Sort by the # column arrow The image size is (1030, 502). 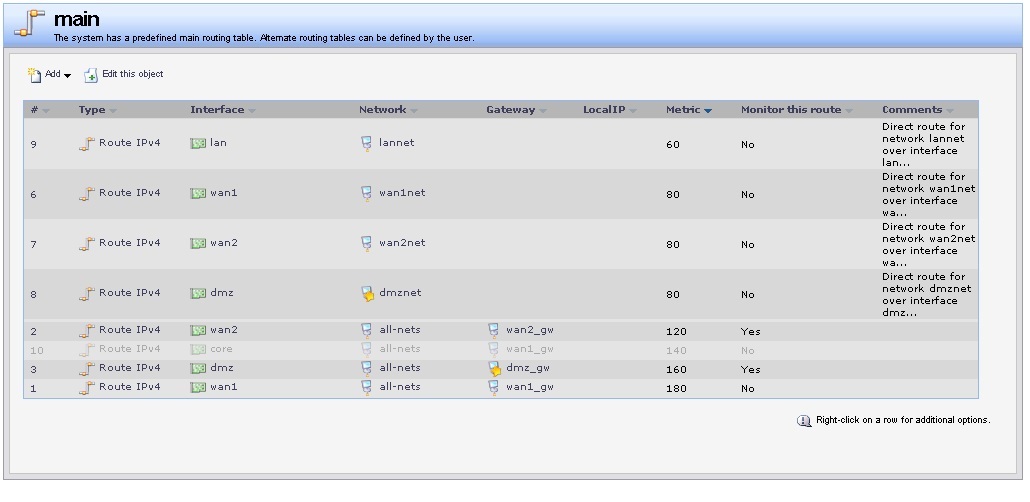pos(46,110)
